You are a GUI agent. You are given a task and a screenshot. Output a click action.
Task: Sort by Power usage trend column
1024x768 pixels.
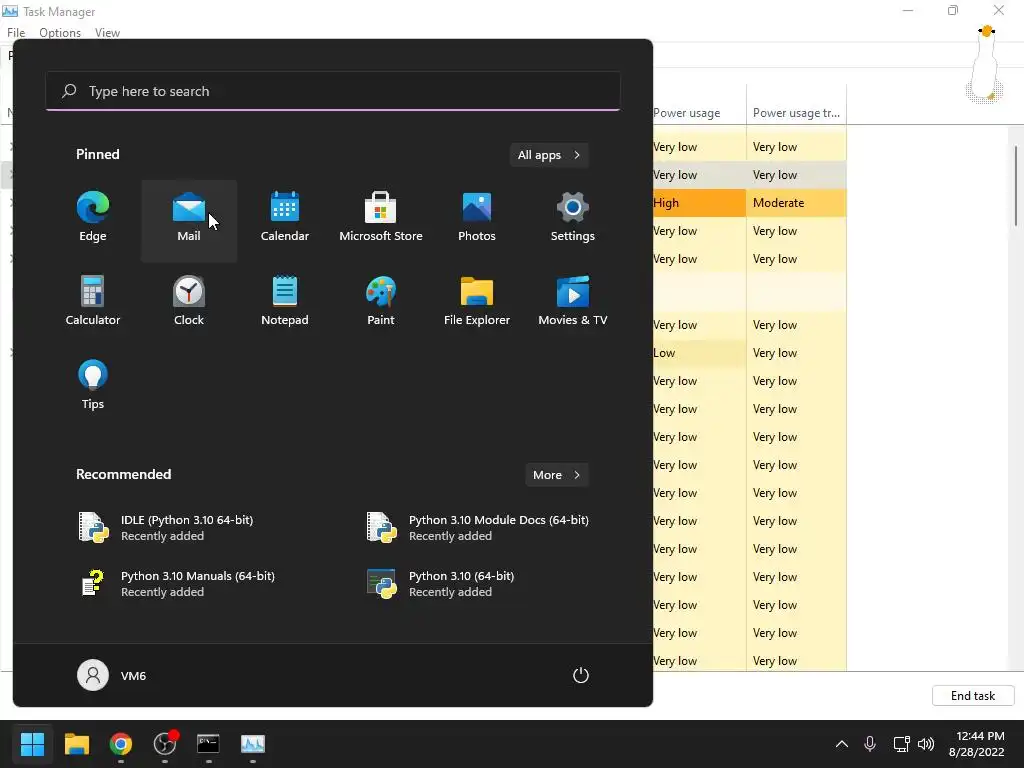pyautogui.click(x=797, y=104)
